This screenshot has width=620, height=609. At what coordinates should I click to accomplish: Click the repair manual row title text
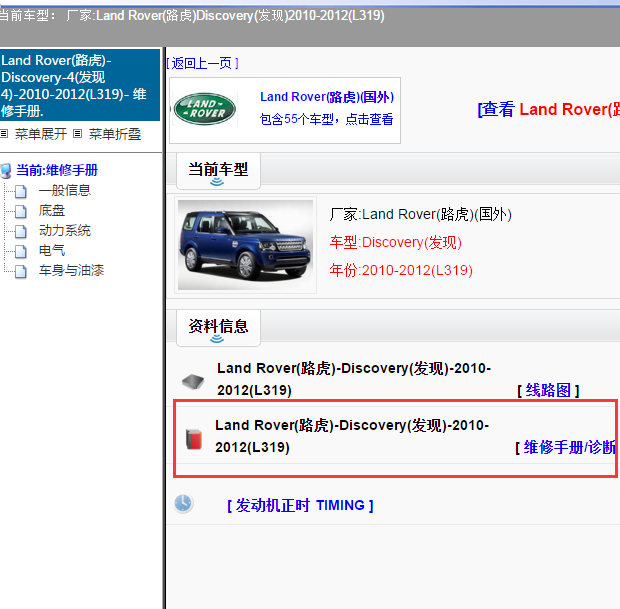352,436
